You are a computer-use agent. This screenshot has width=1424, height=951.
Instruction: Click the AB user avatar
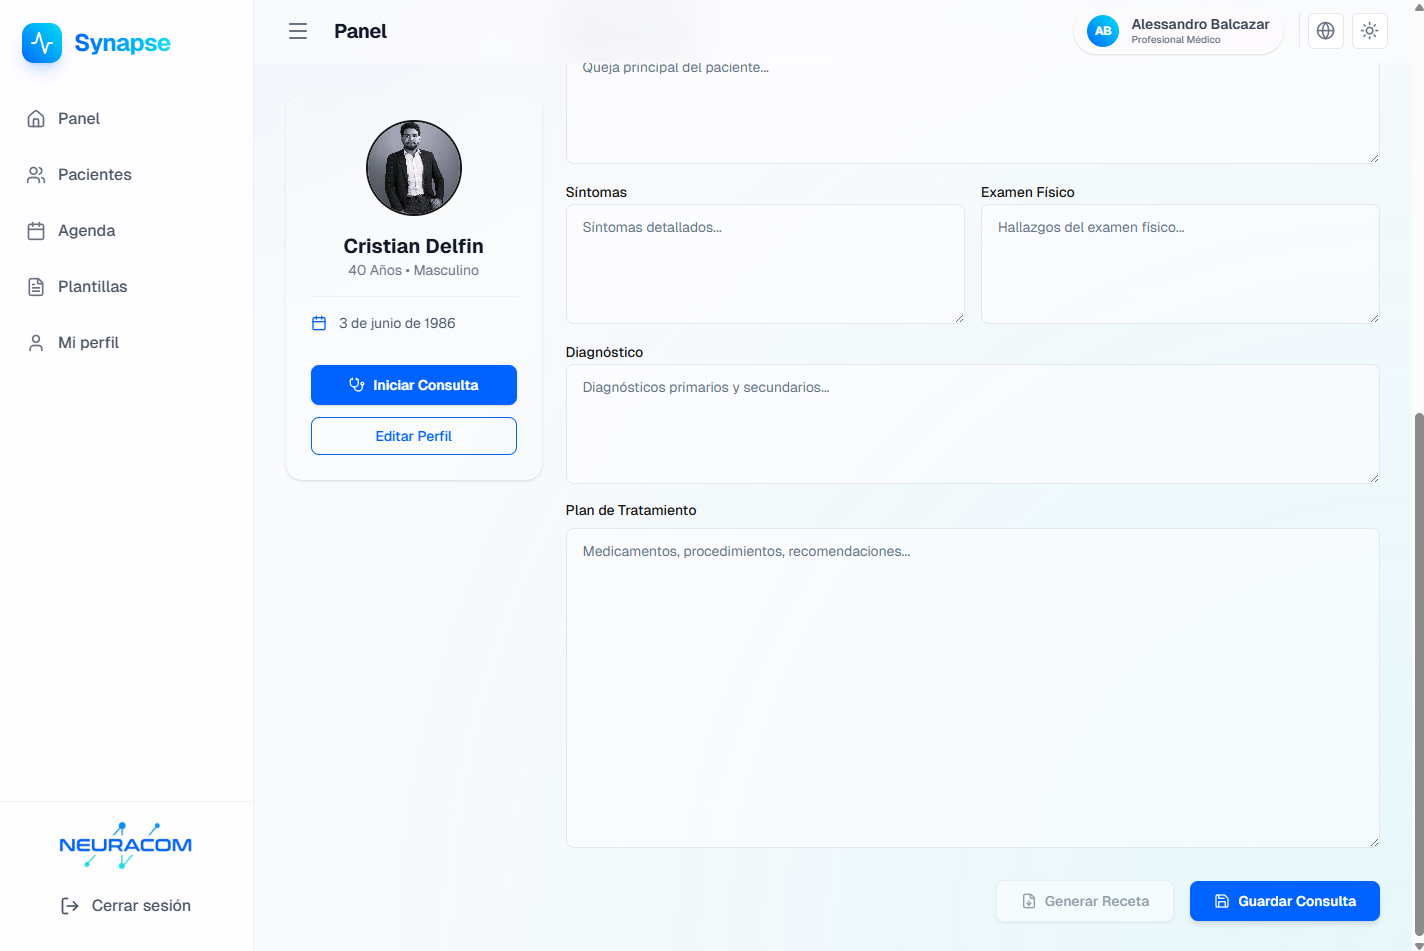tap(1102, 31)
